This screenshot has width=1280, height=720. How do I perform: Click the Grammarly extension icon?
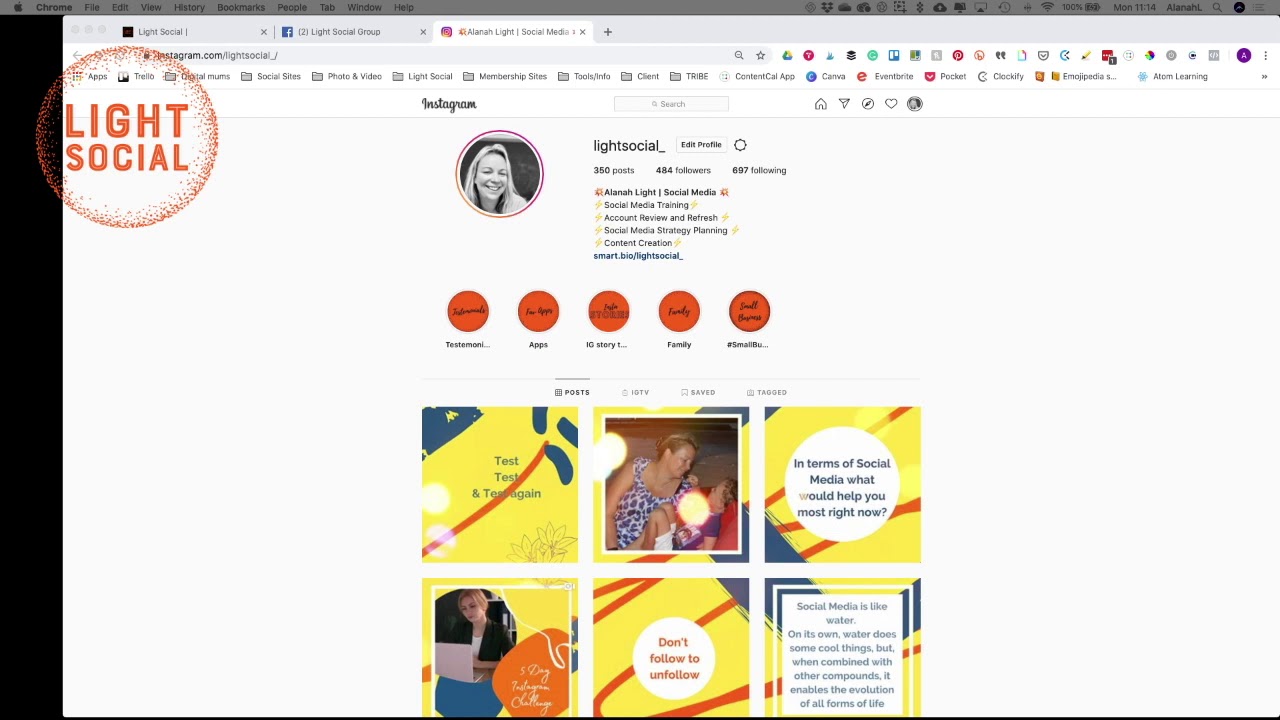872,56
